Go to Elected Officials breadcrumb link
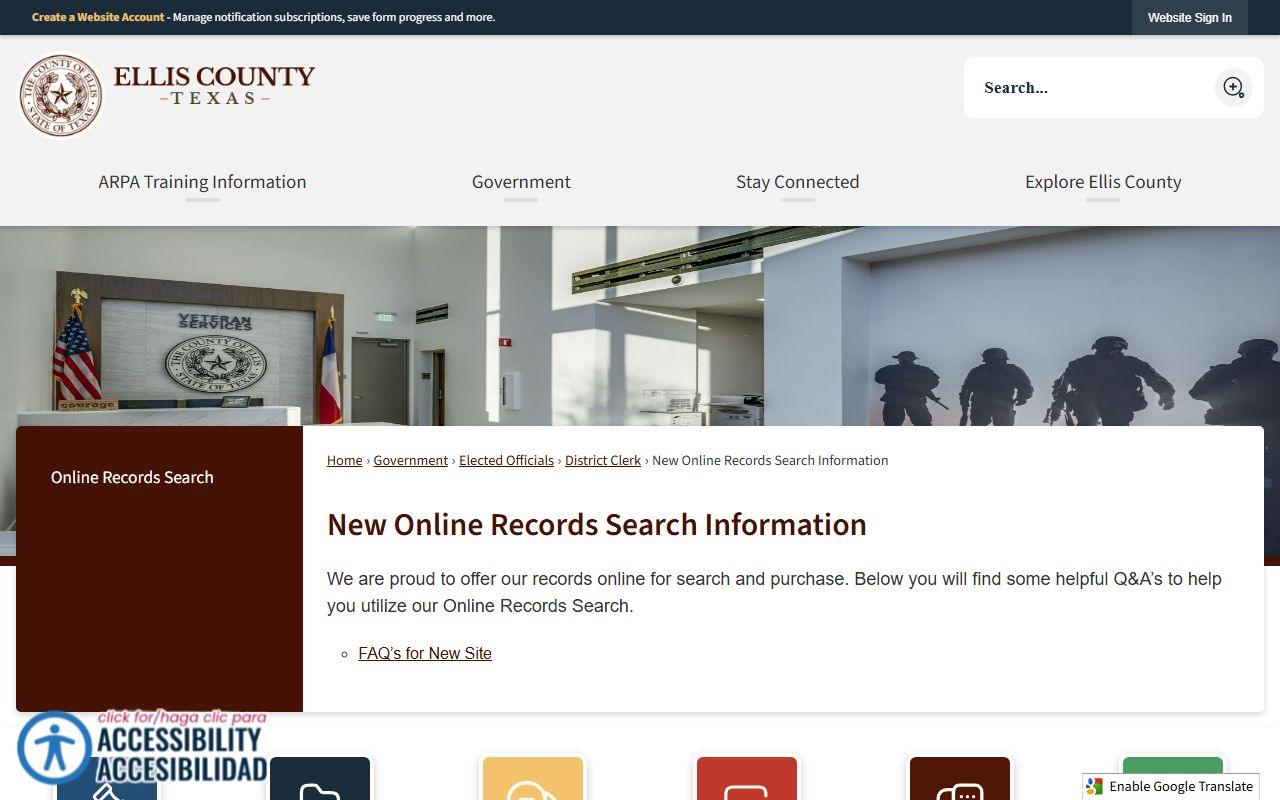Viewport: 1280px width, 800px height. [506, 460]
